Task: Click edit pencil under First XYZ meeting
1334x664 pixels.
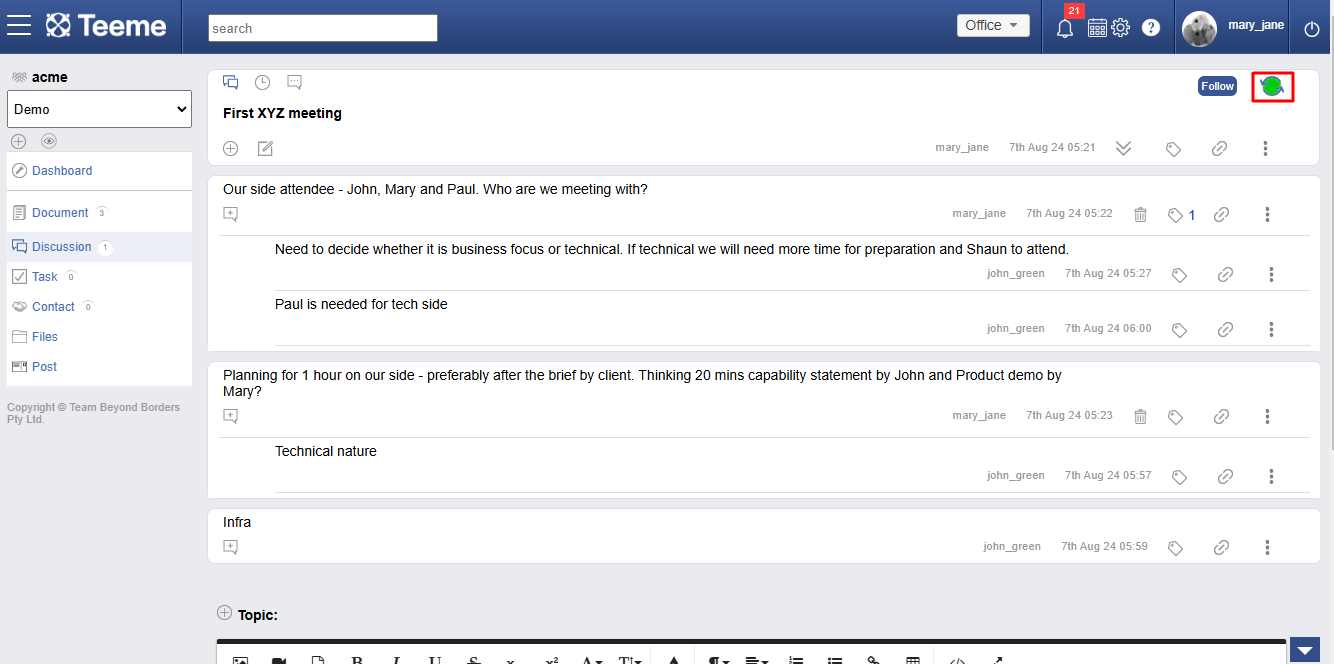Action: (265, 148)
